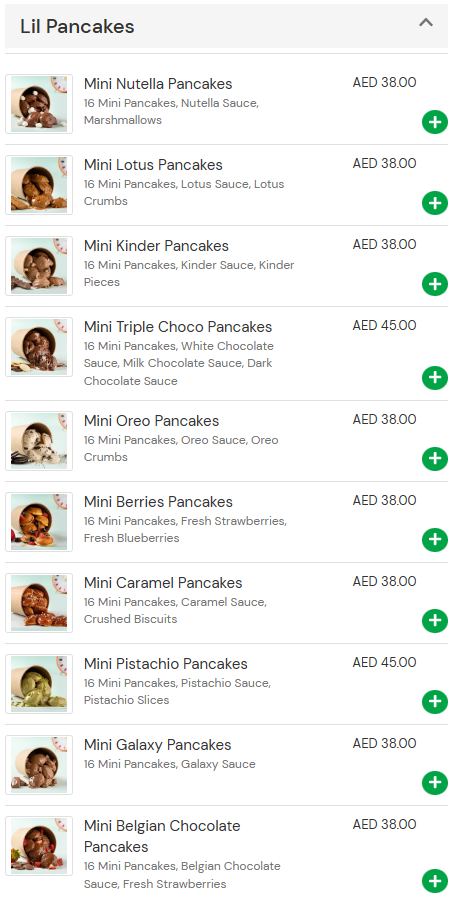Viewport: 457px width, 910px height.
Task: View Mini Oreo Pancakes thumbnail image
Action: (39, 441)
